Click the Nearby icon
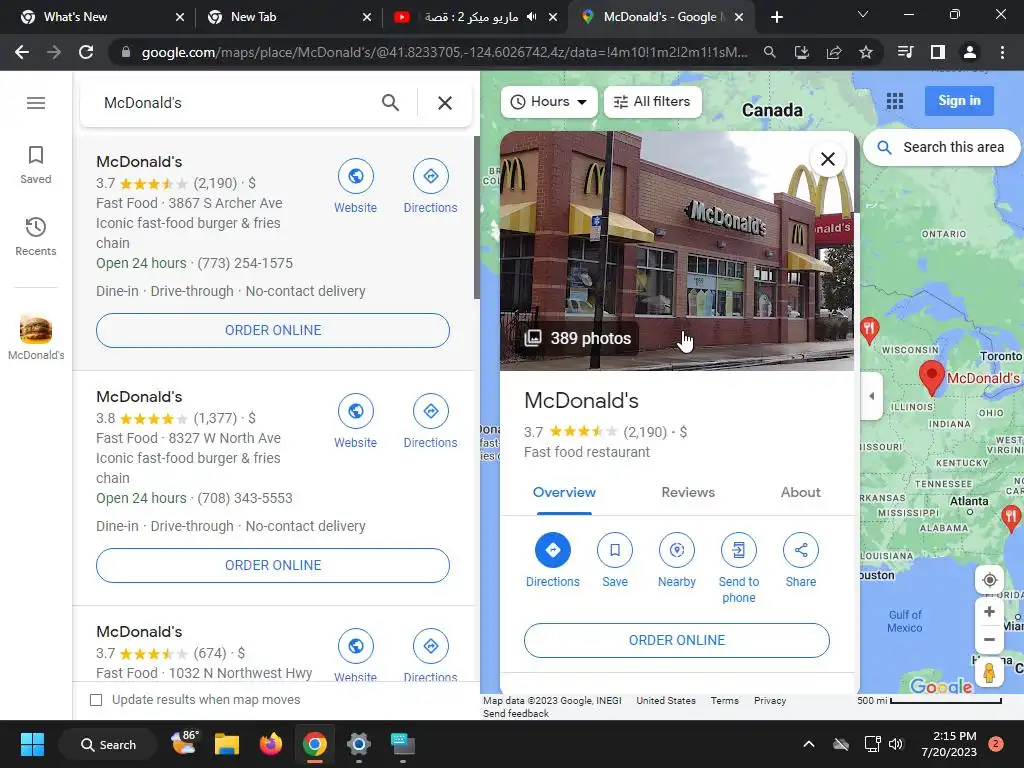This screenshot has width=1024, height=768. [x=677, y=551]
